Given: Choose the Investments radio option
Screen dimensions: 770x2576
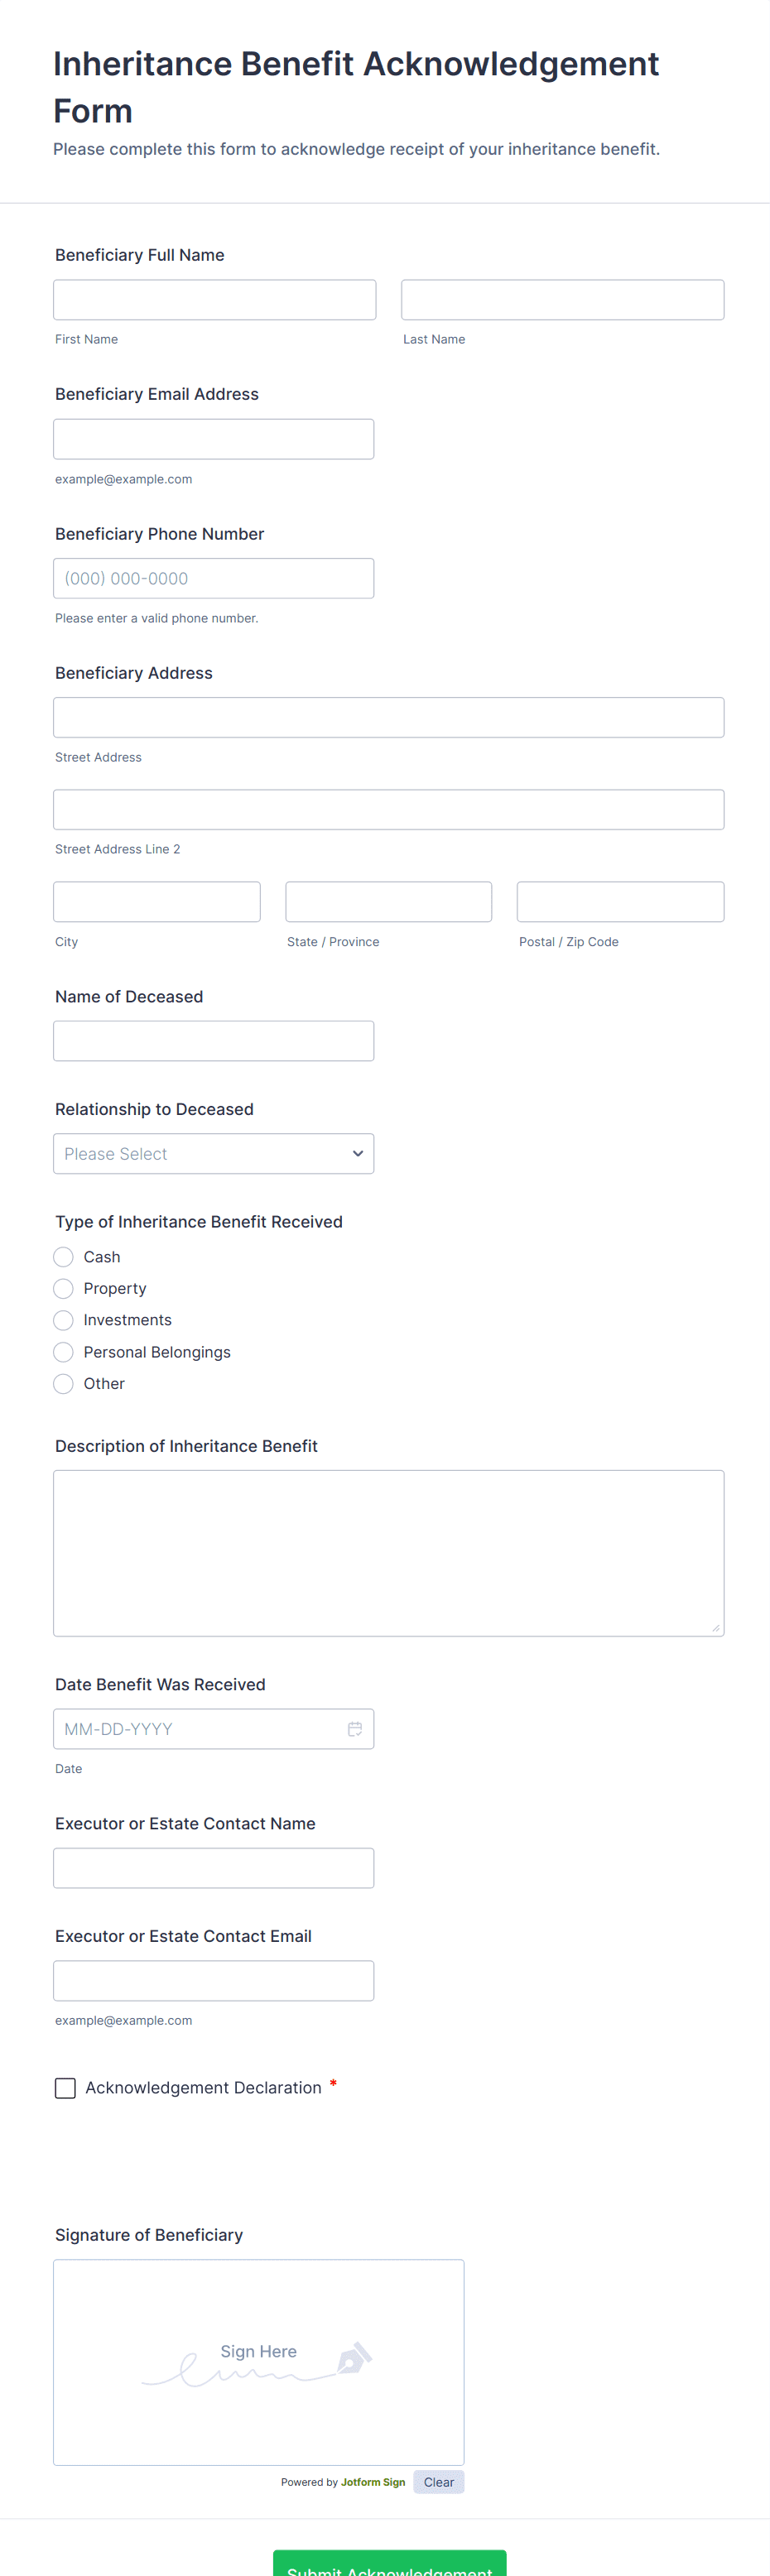Looking at the screenshot, I should pos(64,1320).
